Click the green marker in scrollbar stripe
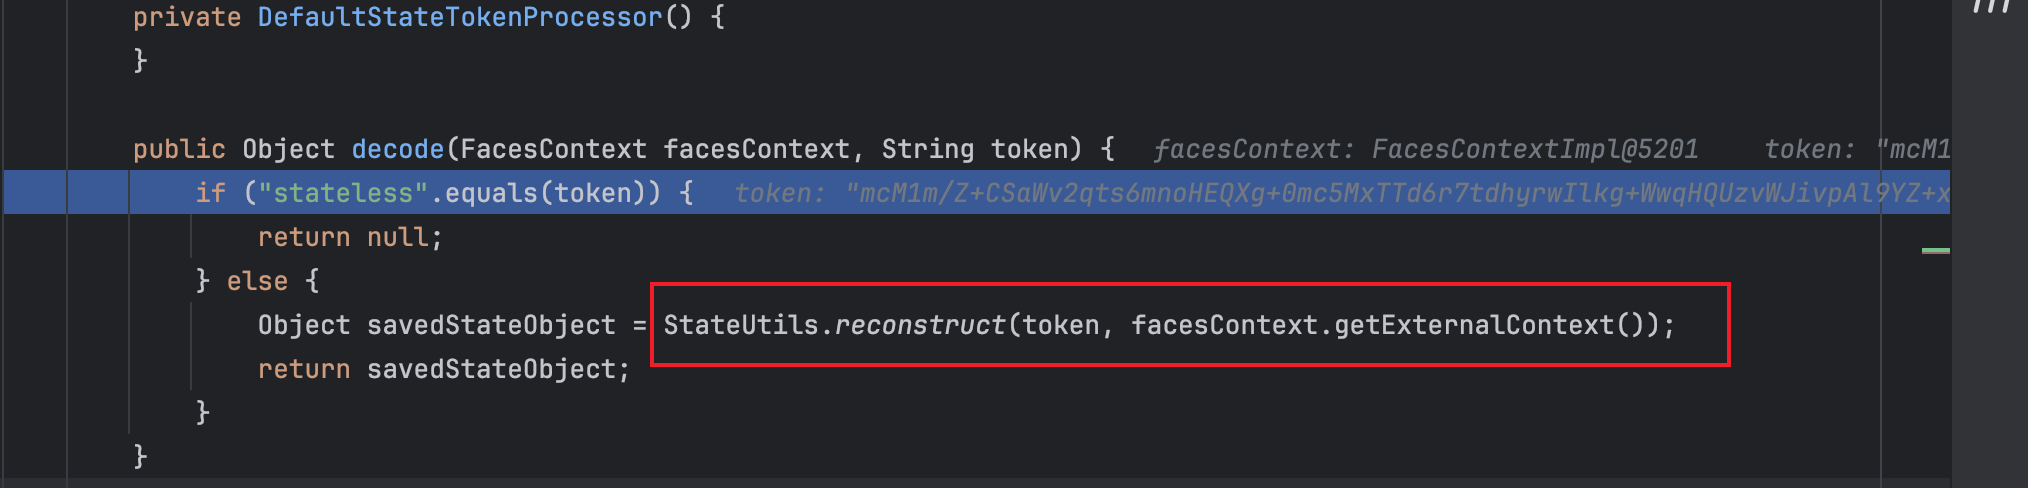 (x=1935, y=250)
